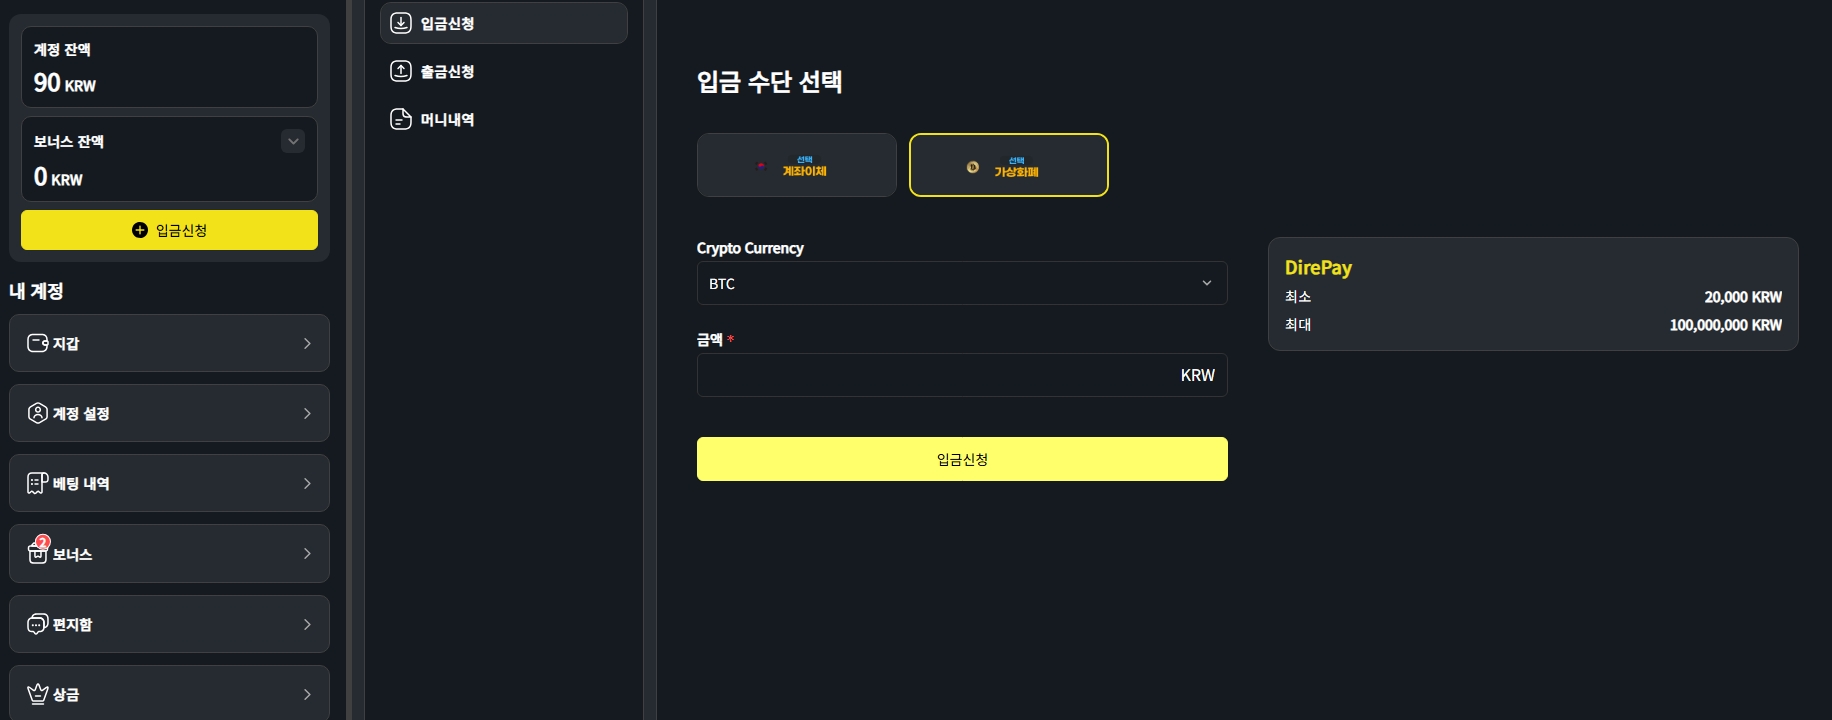Click the money history document icon
The width and height of the screenshot is (1832, 720).
tap(401, 119)
